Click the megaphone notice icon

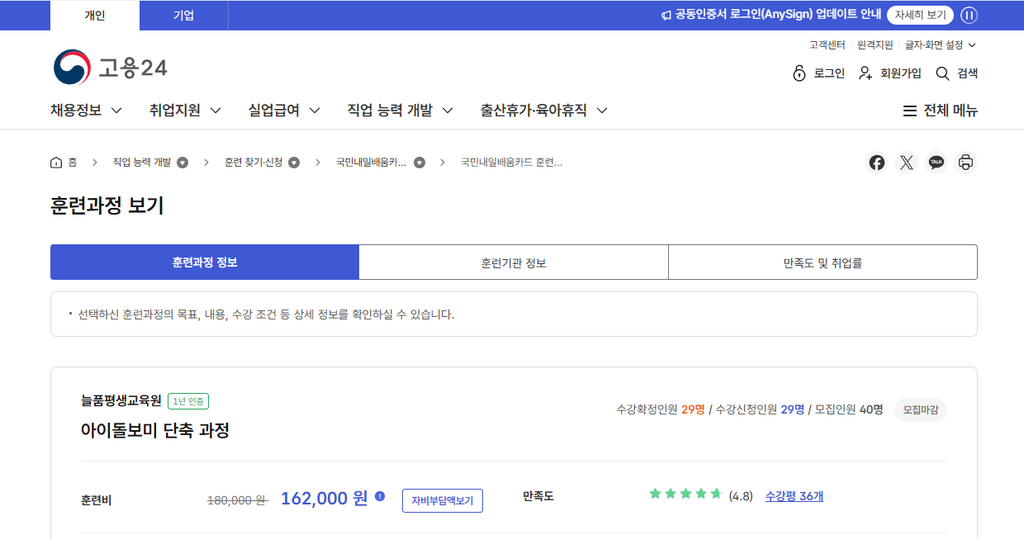pos(666,15)
